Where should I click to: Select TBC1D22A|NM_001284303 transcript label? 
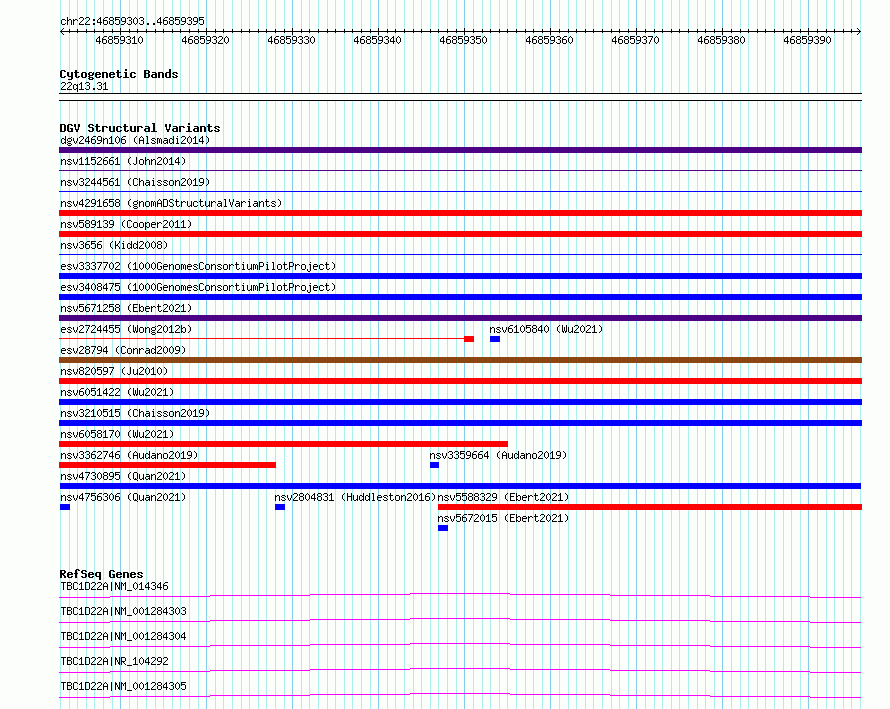click(123, 611)
